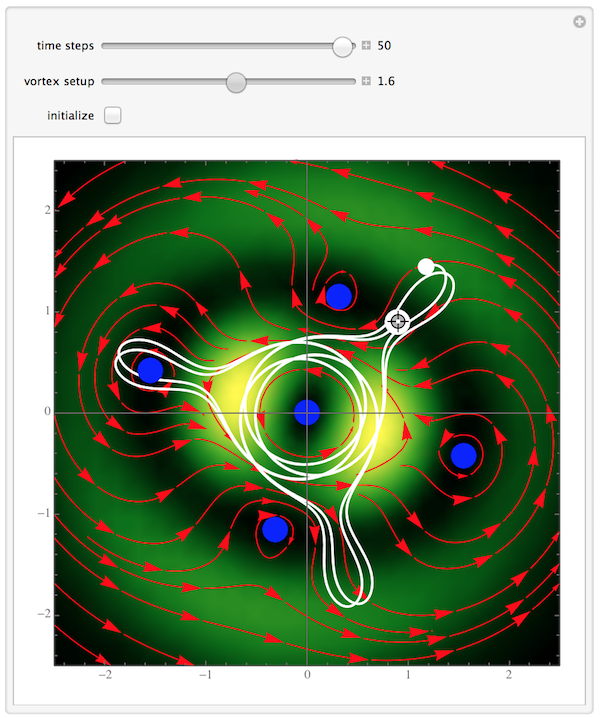Toggle the initialize checkbox
The height and width of the screenshot is (718, 600).
point(113,115)
